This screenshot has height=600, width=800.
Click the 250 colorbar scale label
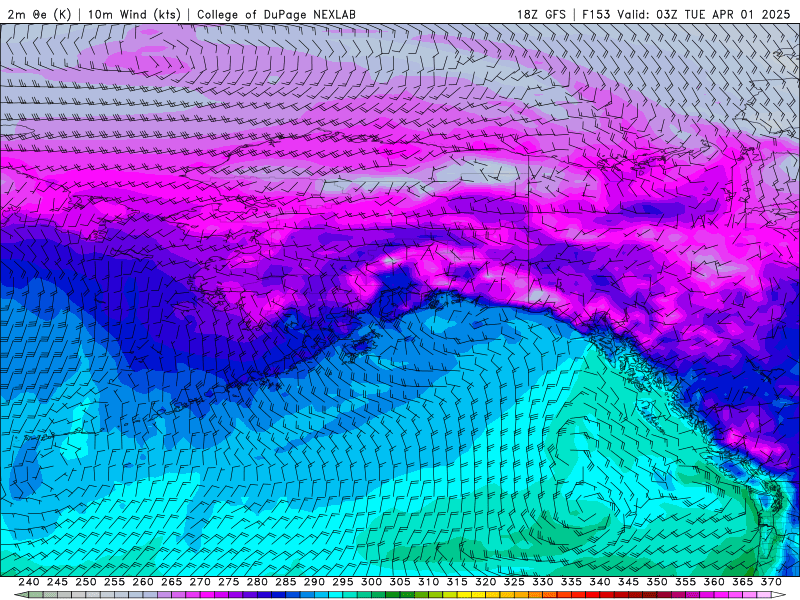(x=86, y=582)
